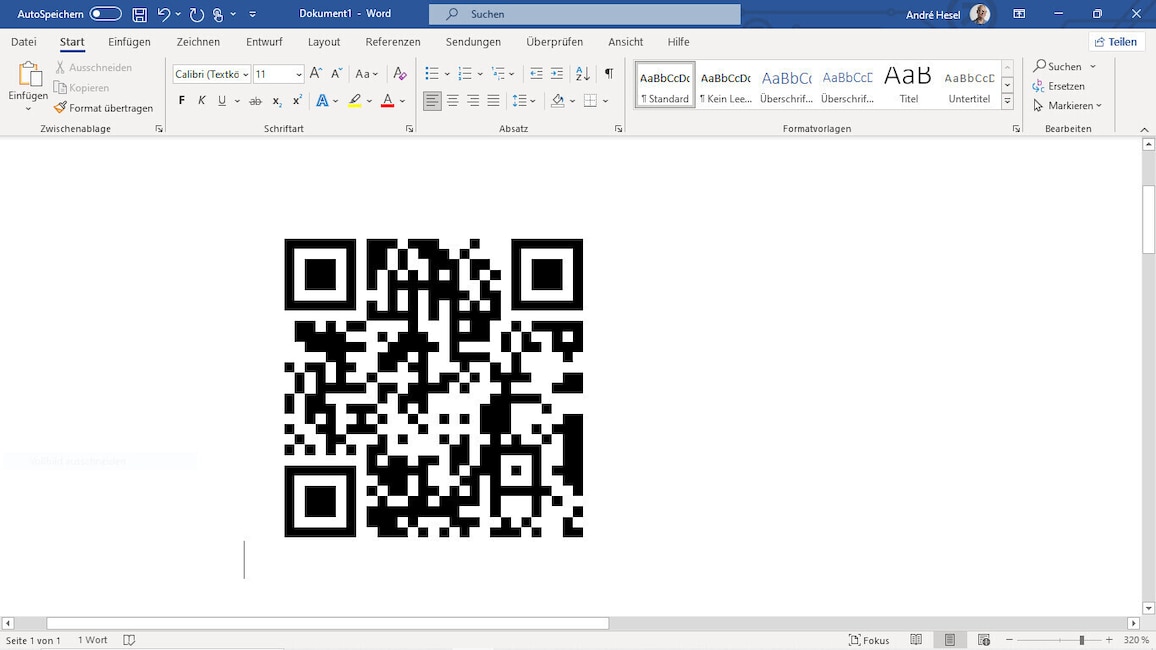Align text left
The image size is (1156, 650).
click(x=432, y=100)
